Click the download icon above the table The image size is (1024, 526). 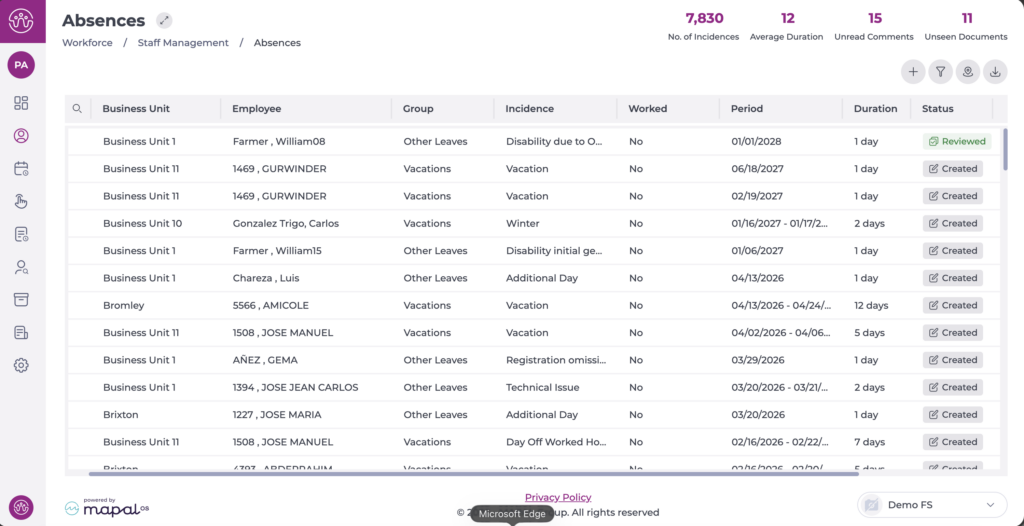coord(995,71)
